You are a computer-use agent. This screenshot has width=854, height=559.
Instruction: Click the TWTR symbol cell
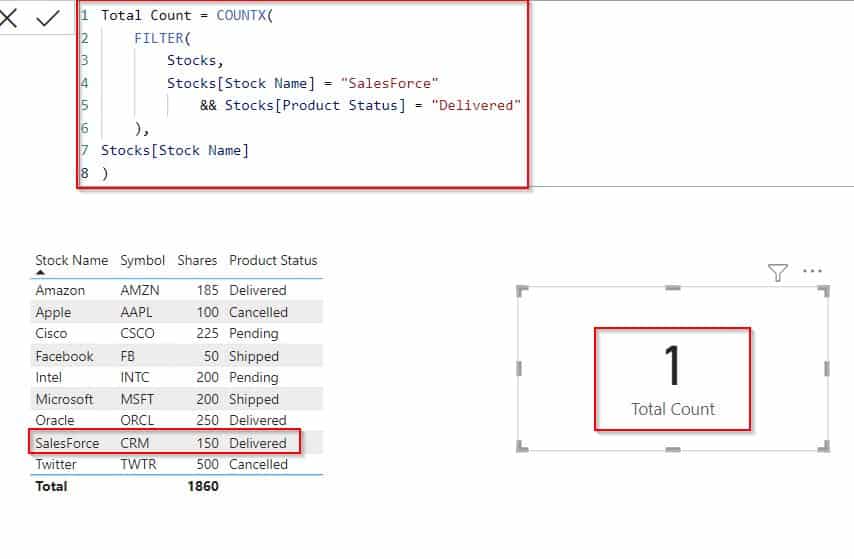tap(138, 464)
